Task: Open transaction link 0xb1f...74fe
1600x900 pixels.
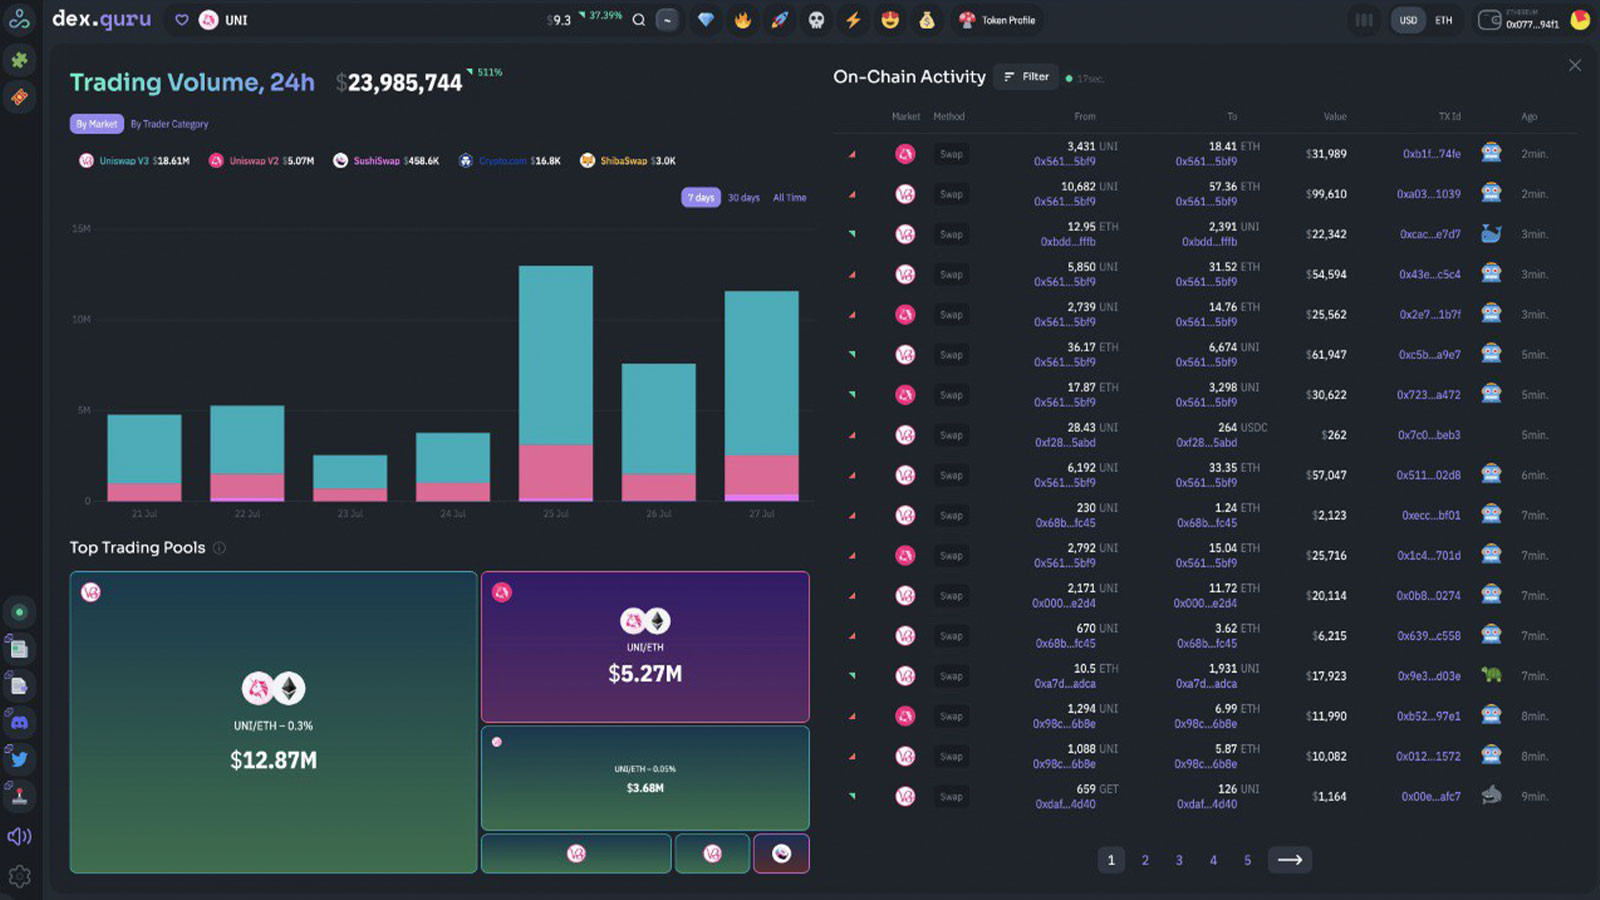Action: pyautogui.click(x=1431, y=154)
